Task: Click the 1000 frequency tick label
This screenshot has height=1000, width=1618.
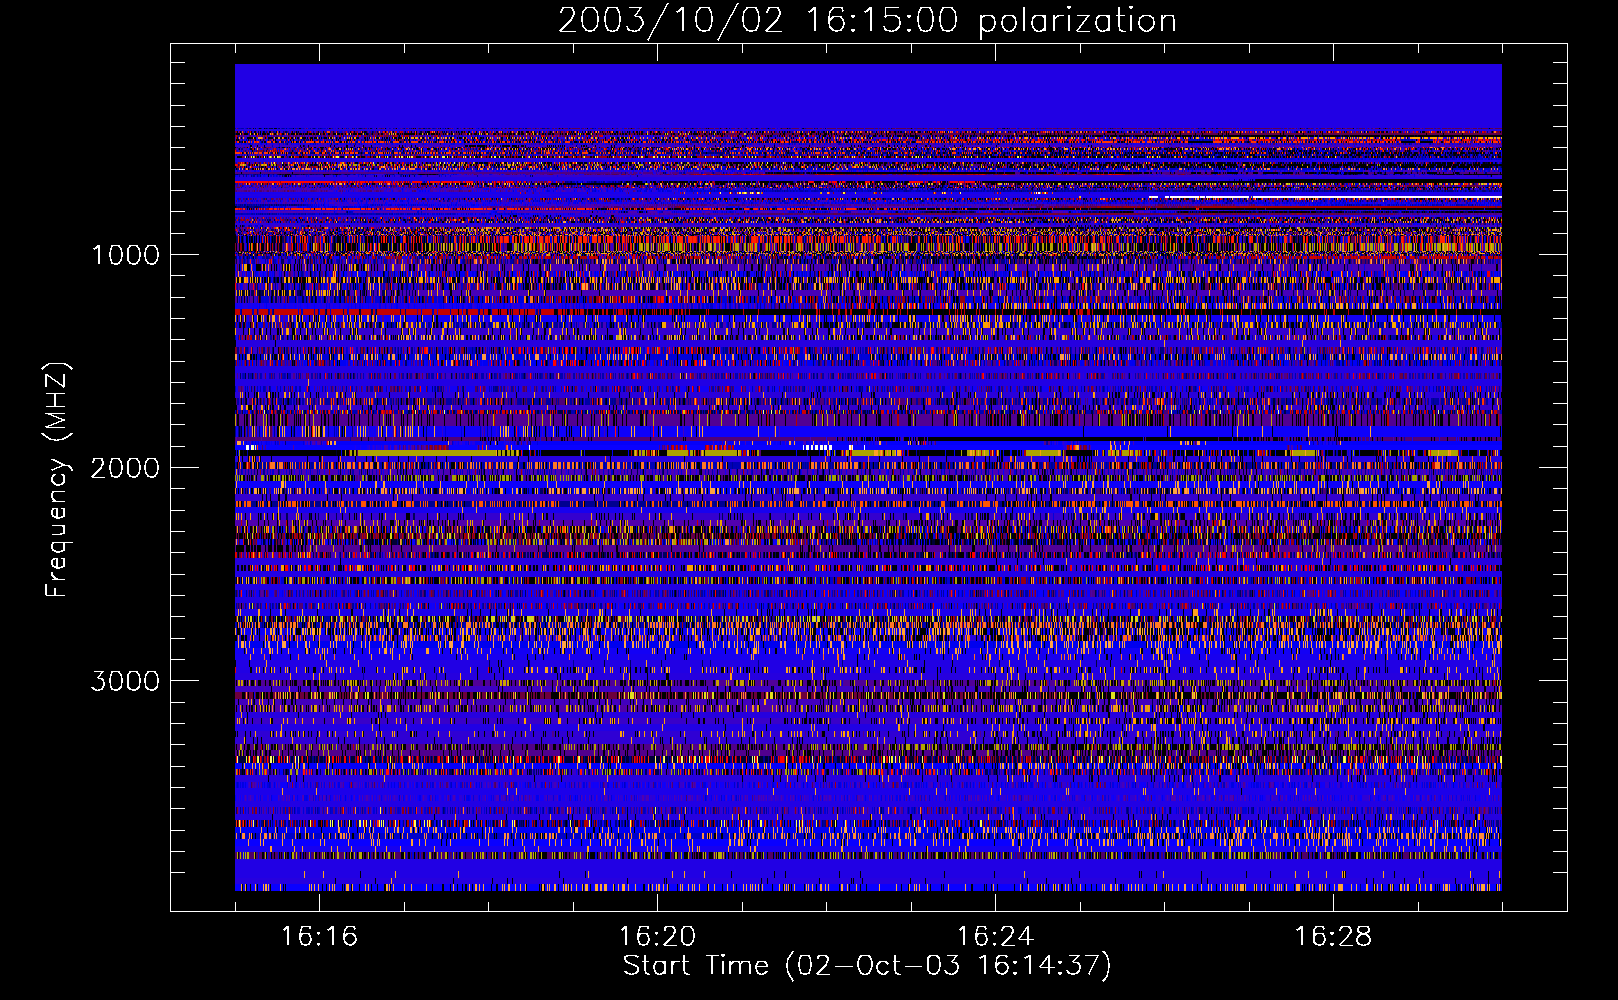Action: click(125, 255)
